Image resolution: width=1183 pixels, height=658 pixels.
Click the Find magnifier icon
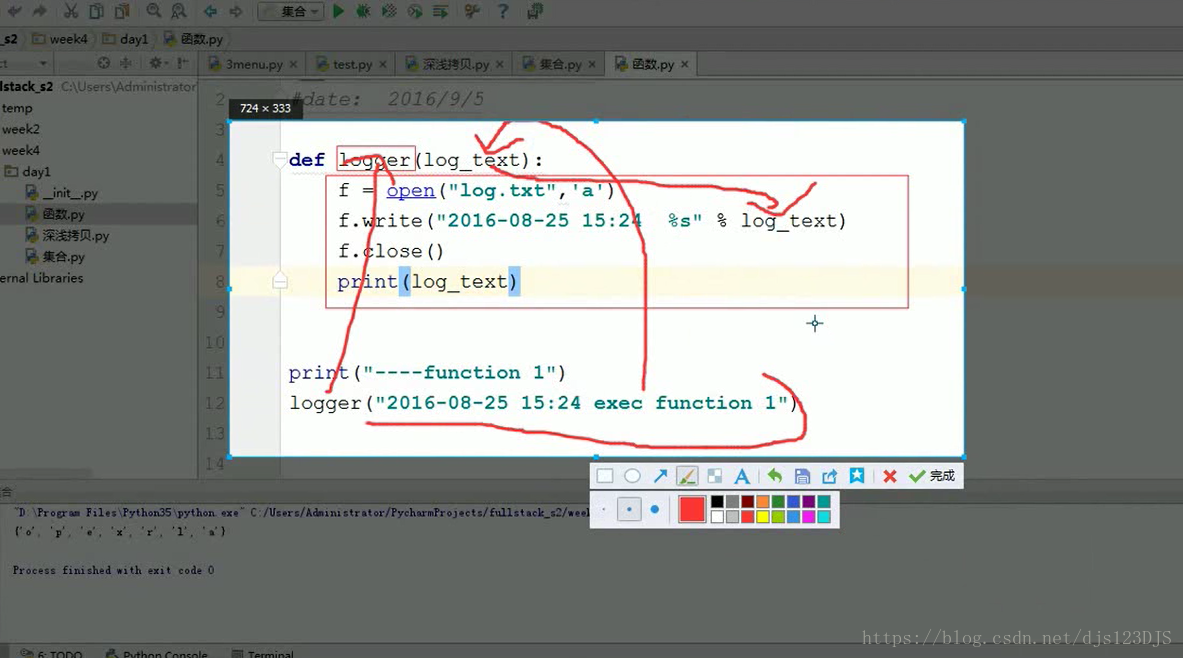154,11
